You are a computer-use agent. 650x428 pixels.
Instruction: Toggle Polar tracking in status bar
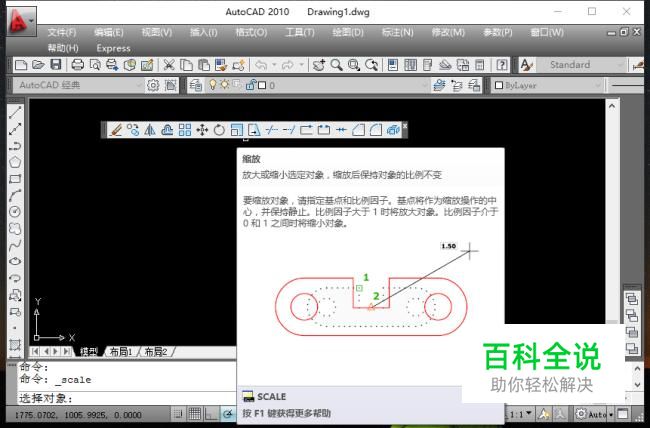pyautogui.click(x=228, y=413)
